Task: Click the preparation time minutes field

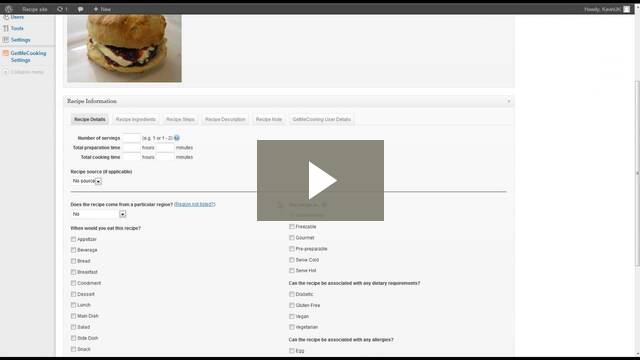Action: click(x=165, y=147)
